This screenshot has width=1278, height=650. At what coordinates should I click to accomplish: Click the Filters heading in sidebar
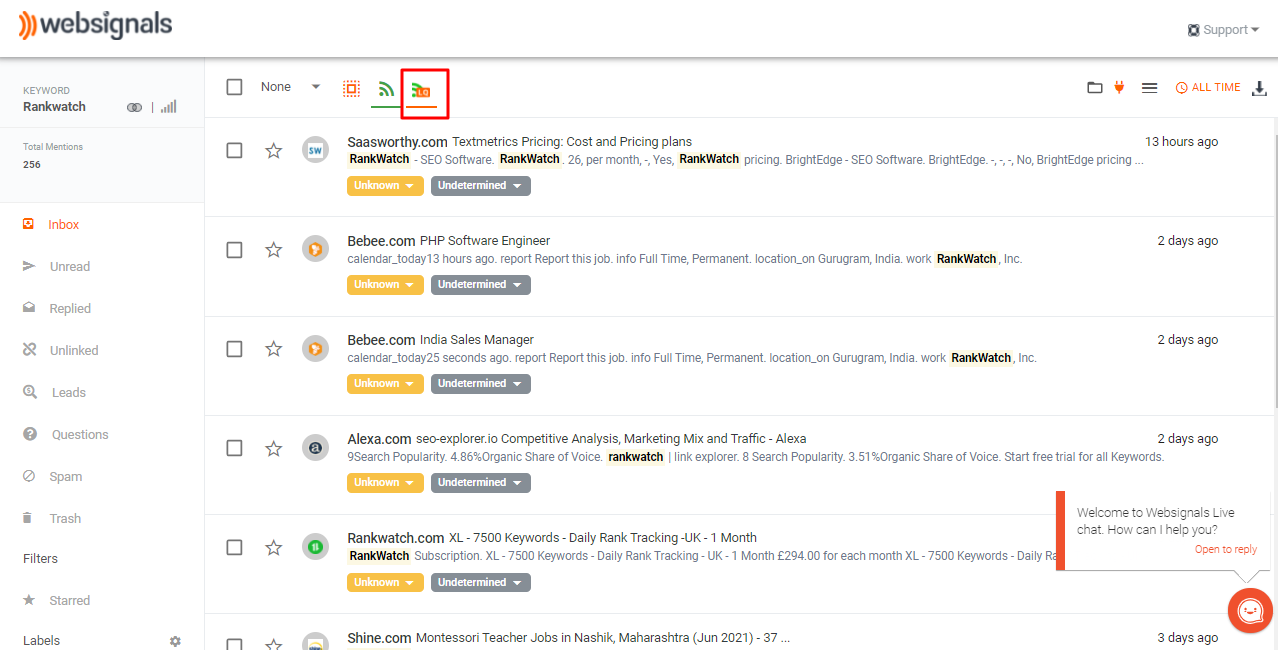pos(40,559)
